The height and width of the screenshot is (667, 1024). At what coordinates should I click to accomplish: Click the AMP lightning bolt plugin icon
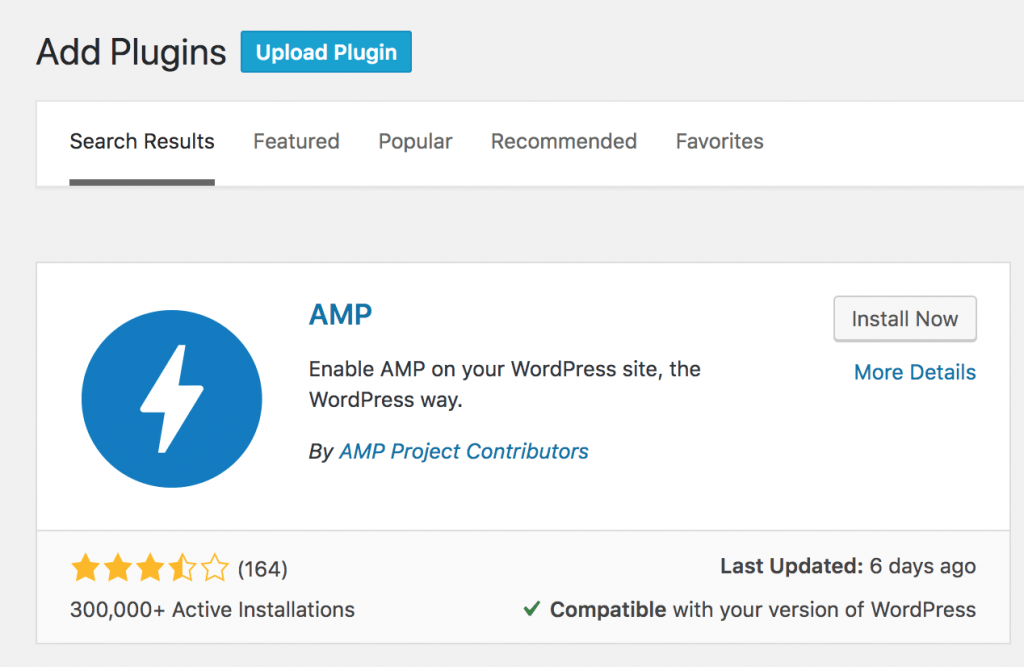coord(172,399)
